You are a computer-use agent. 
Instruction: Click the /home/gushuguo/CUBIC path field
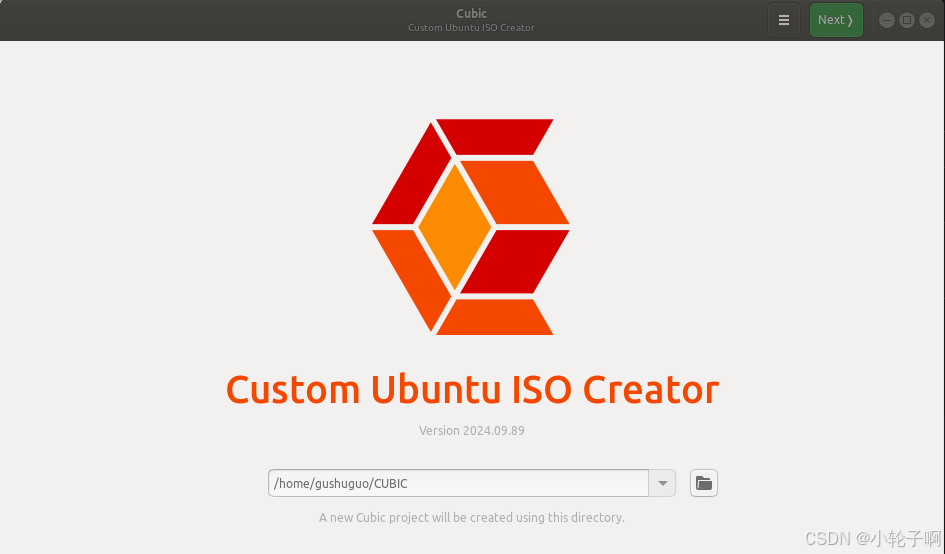coord(459,483)
